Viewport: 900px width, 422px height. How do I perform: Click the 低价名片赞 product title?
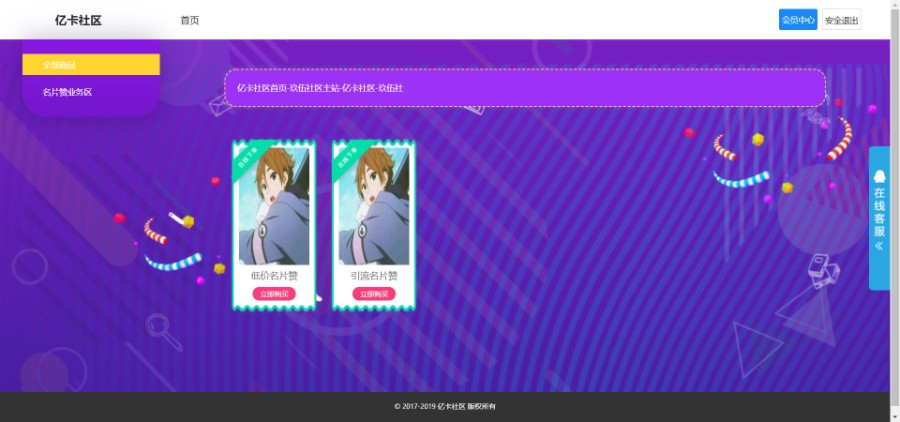(274, 276)
